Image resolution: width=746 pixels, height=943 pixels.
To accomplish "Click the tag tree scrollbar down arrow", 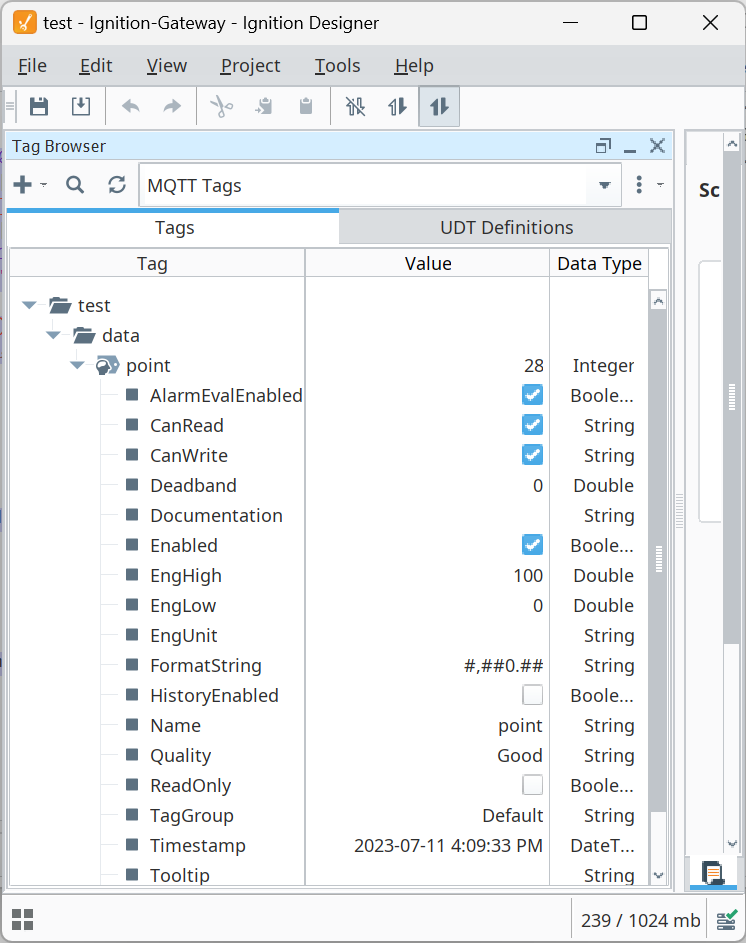I will 658,876.
